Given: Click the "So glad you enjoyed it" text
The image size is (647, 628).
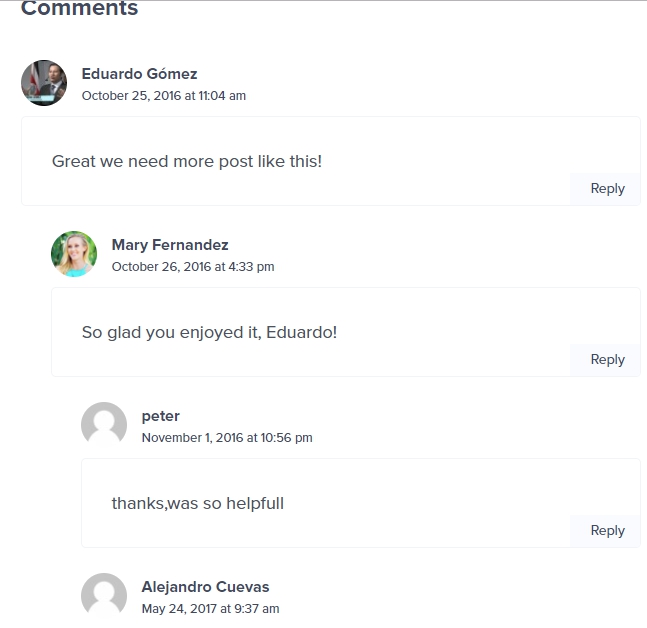Looking at the screenshot, I should (209, 332).
